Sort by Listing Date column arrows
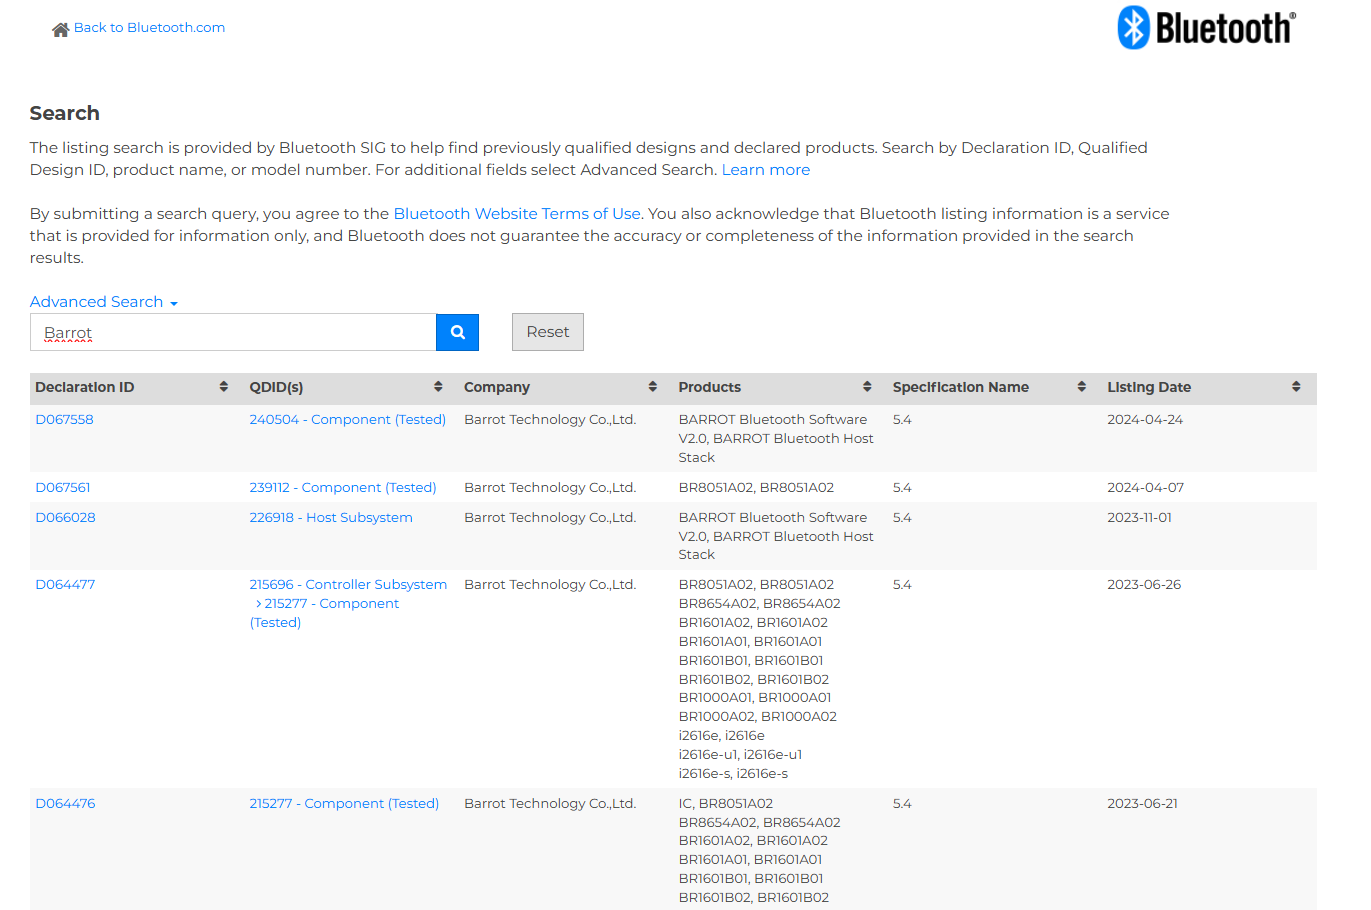This screenshot has width=1371, height=910. (x=1296, y=387)
